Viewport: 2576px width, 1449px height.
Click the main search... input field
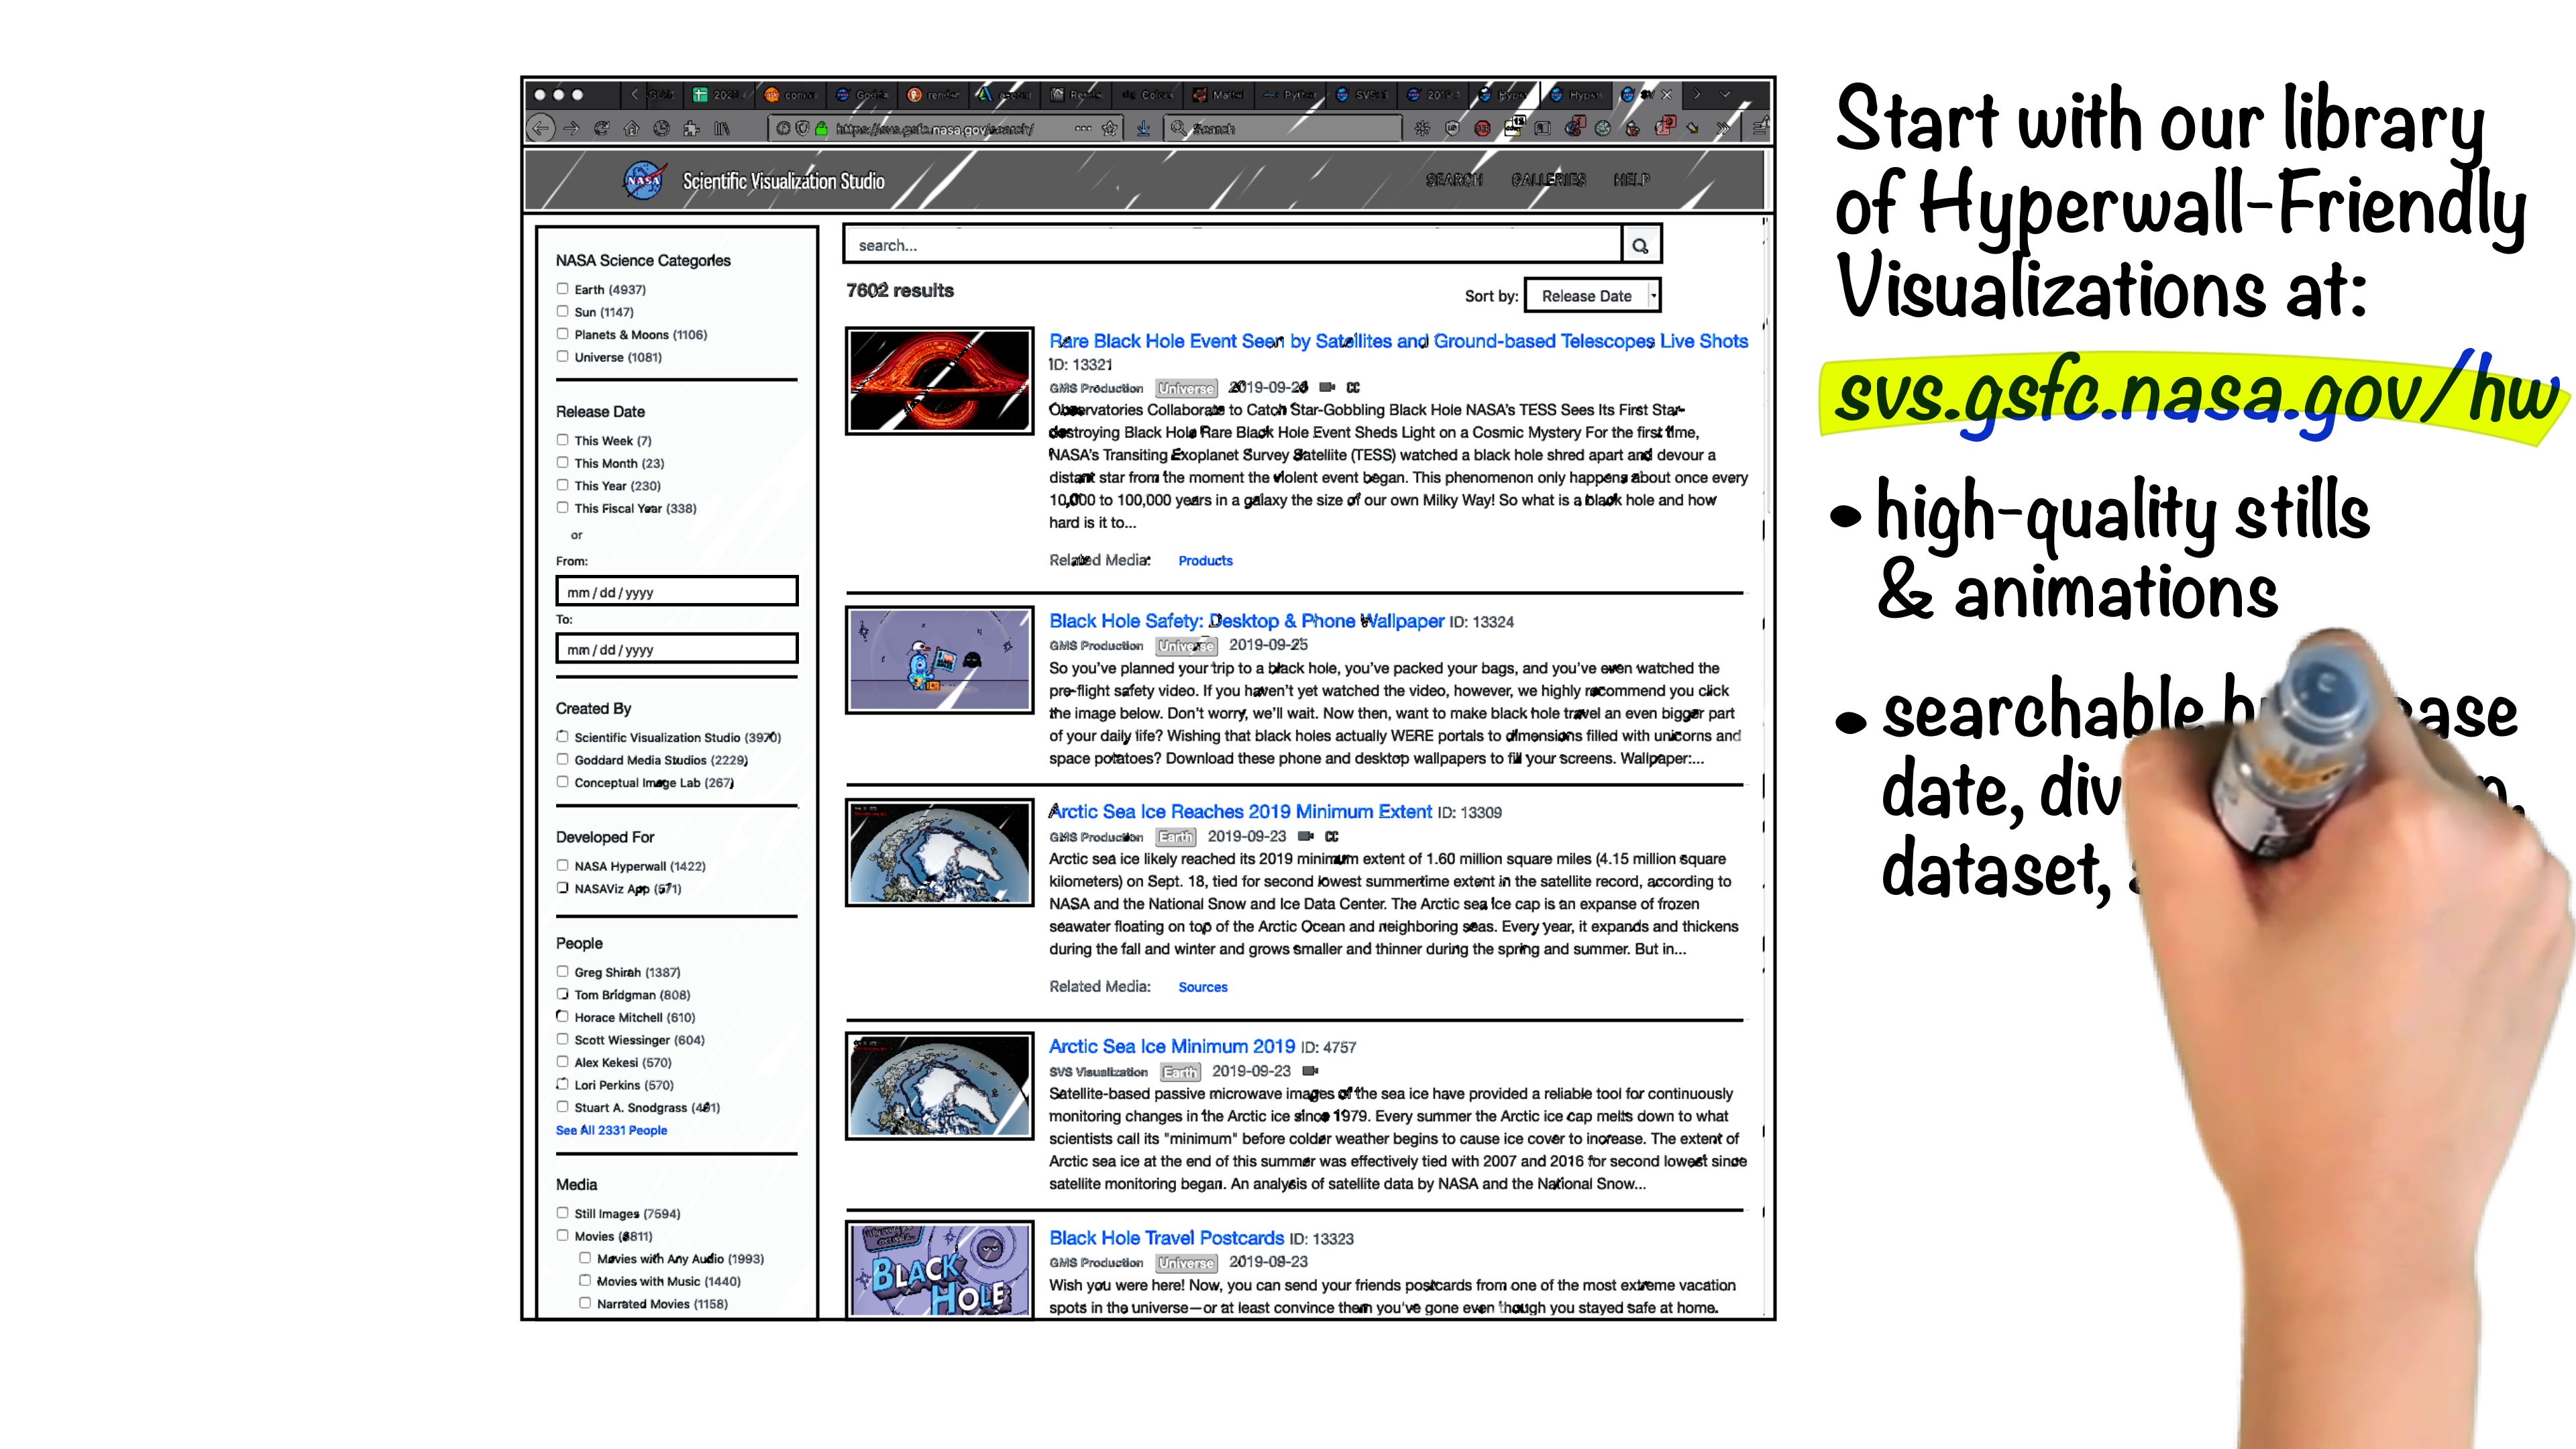click(1233, 245)
